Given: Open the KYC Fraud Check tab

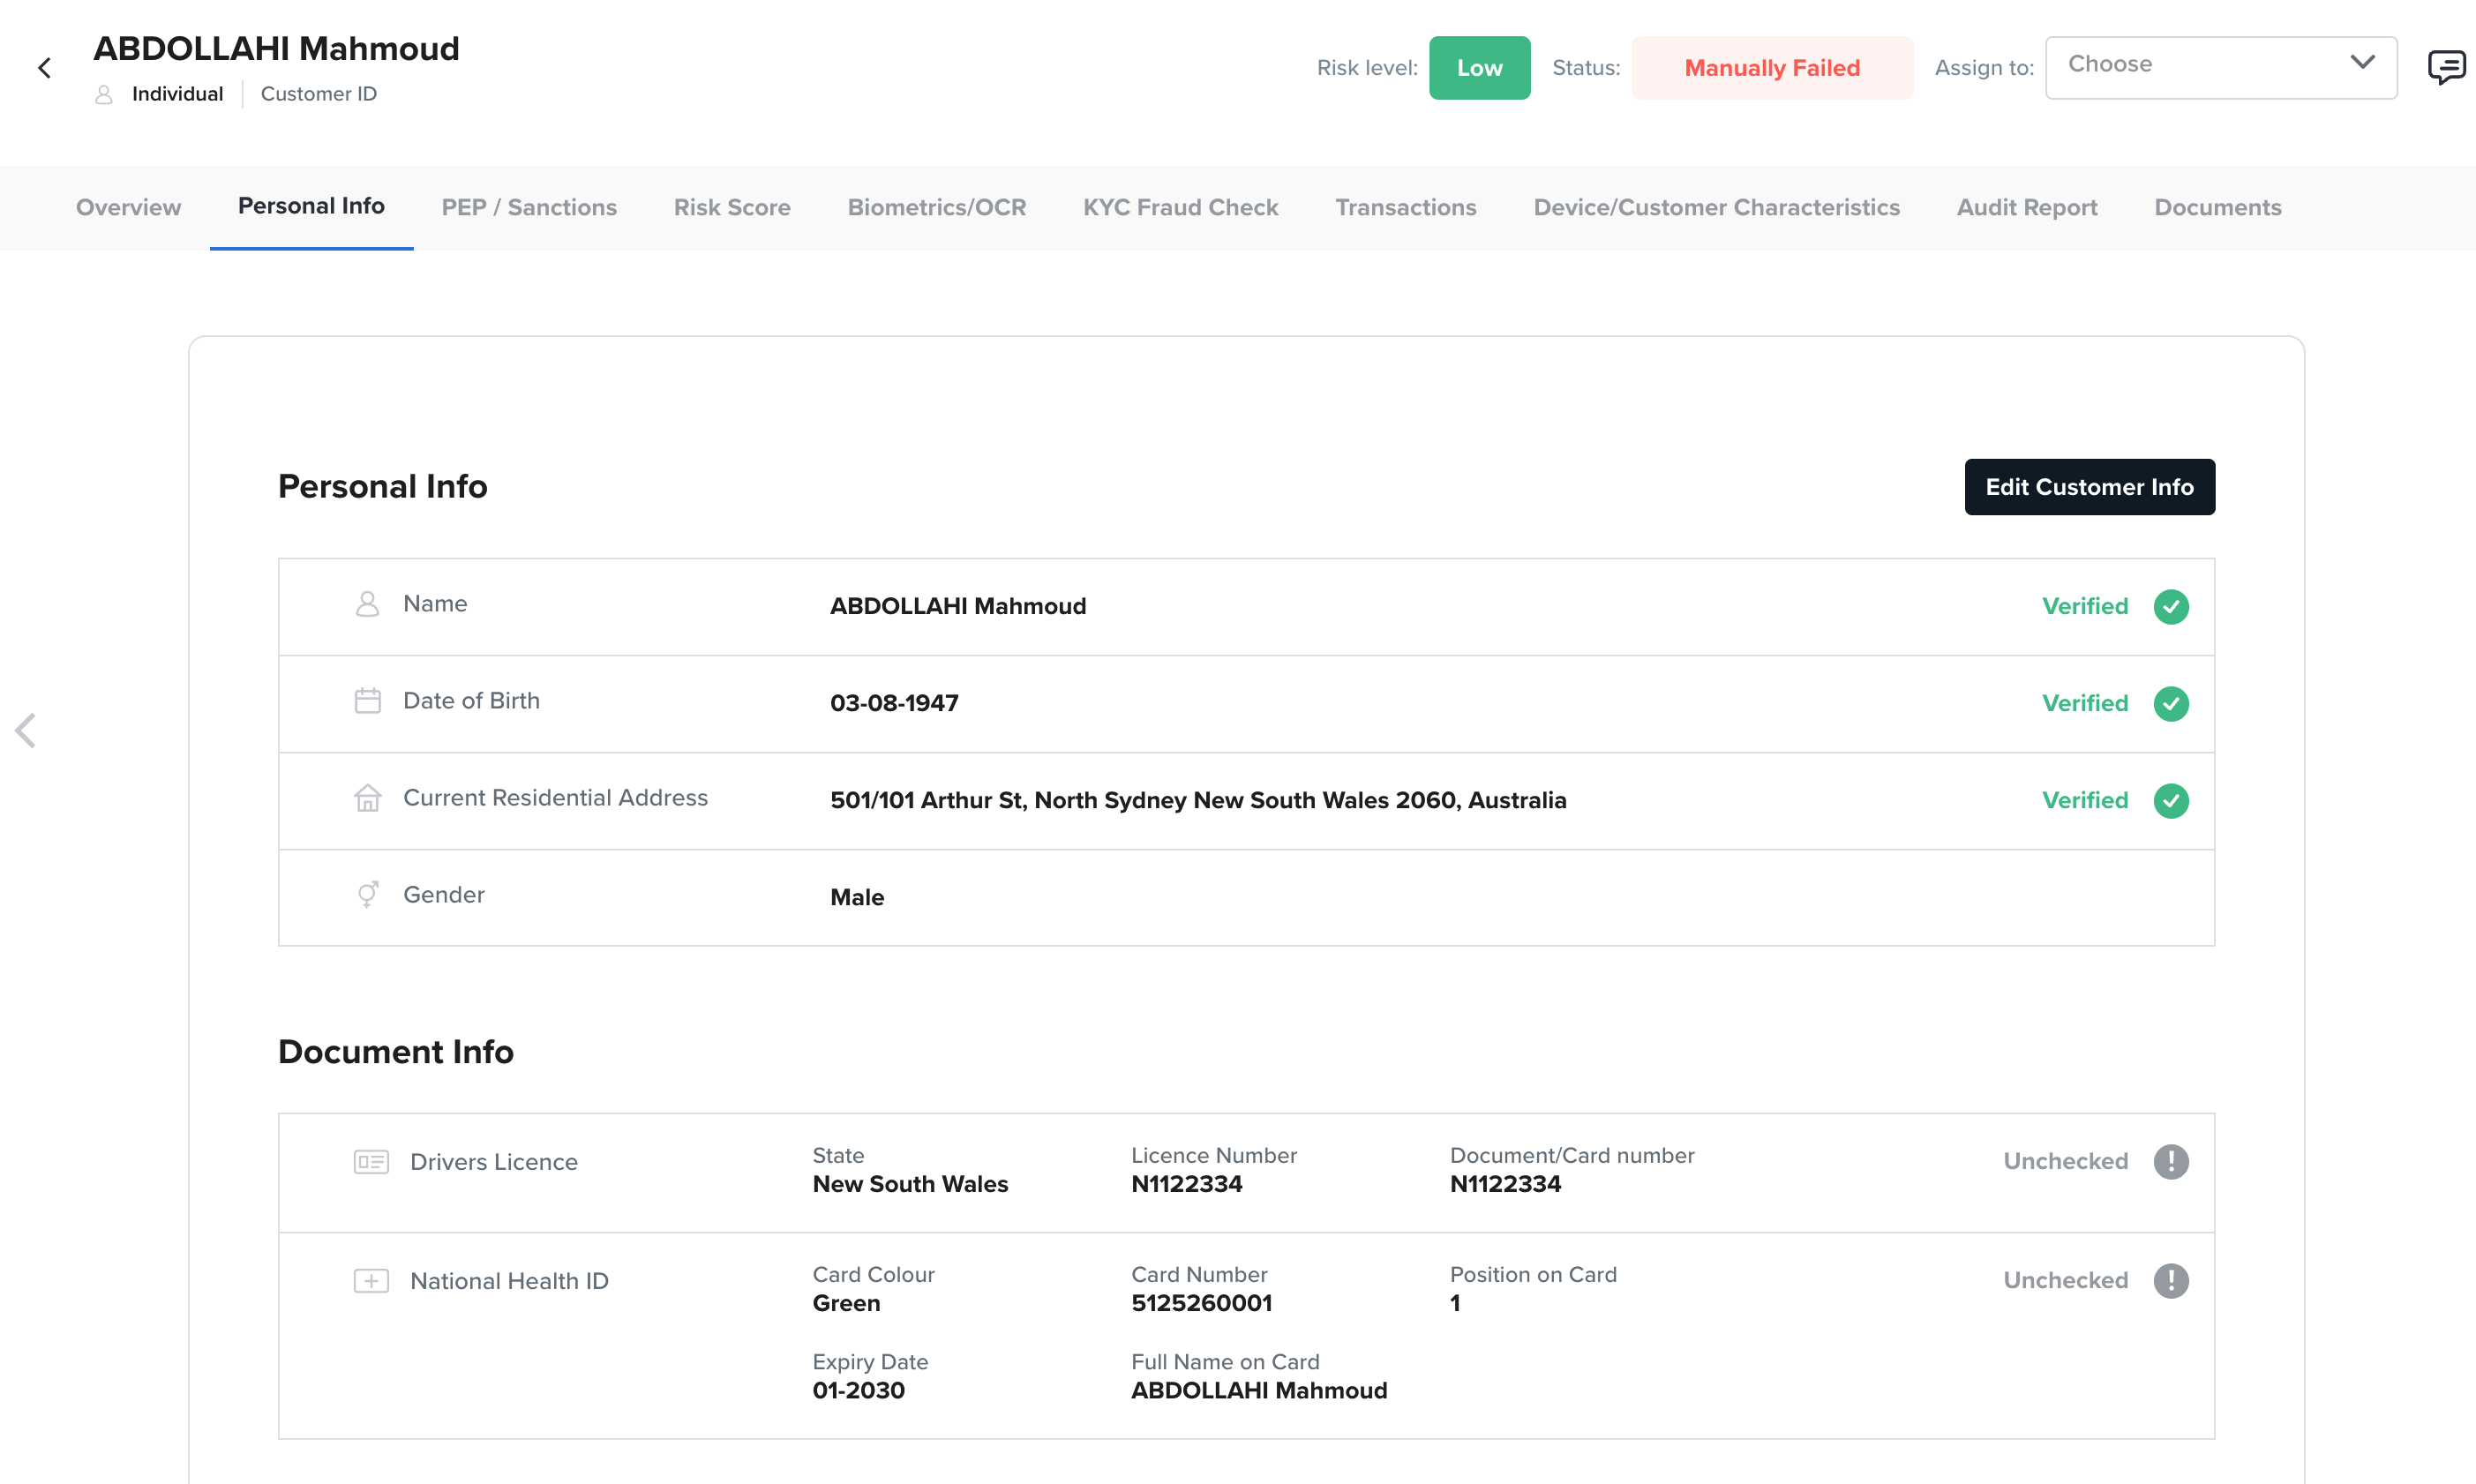Looking at the screenshot, I should pos(1180,207).
